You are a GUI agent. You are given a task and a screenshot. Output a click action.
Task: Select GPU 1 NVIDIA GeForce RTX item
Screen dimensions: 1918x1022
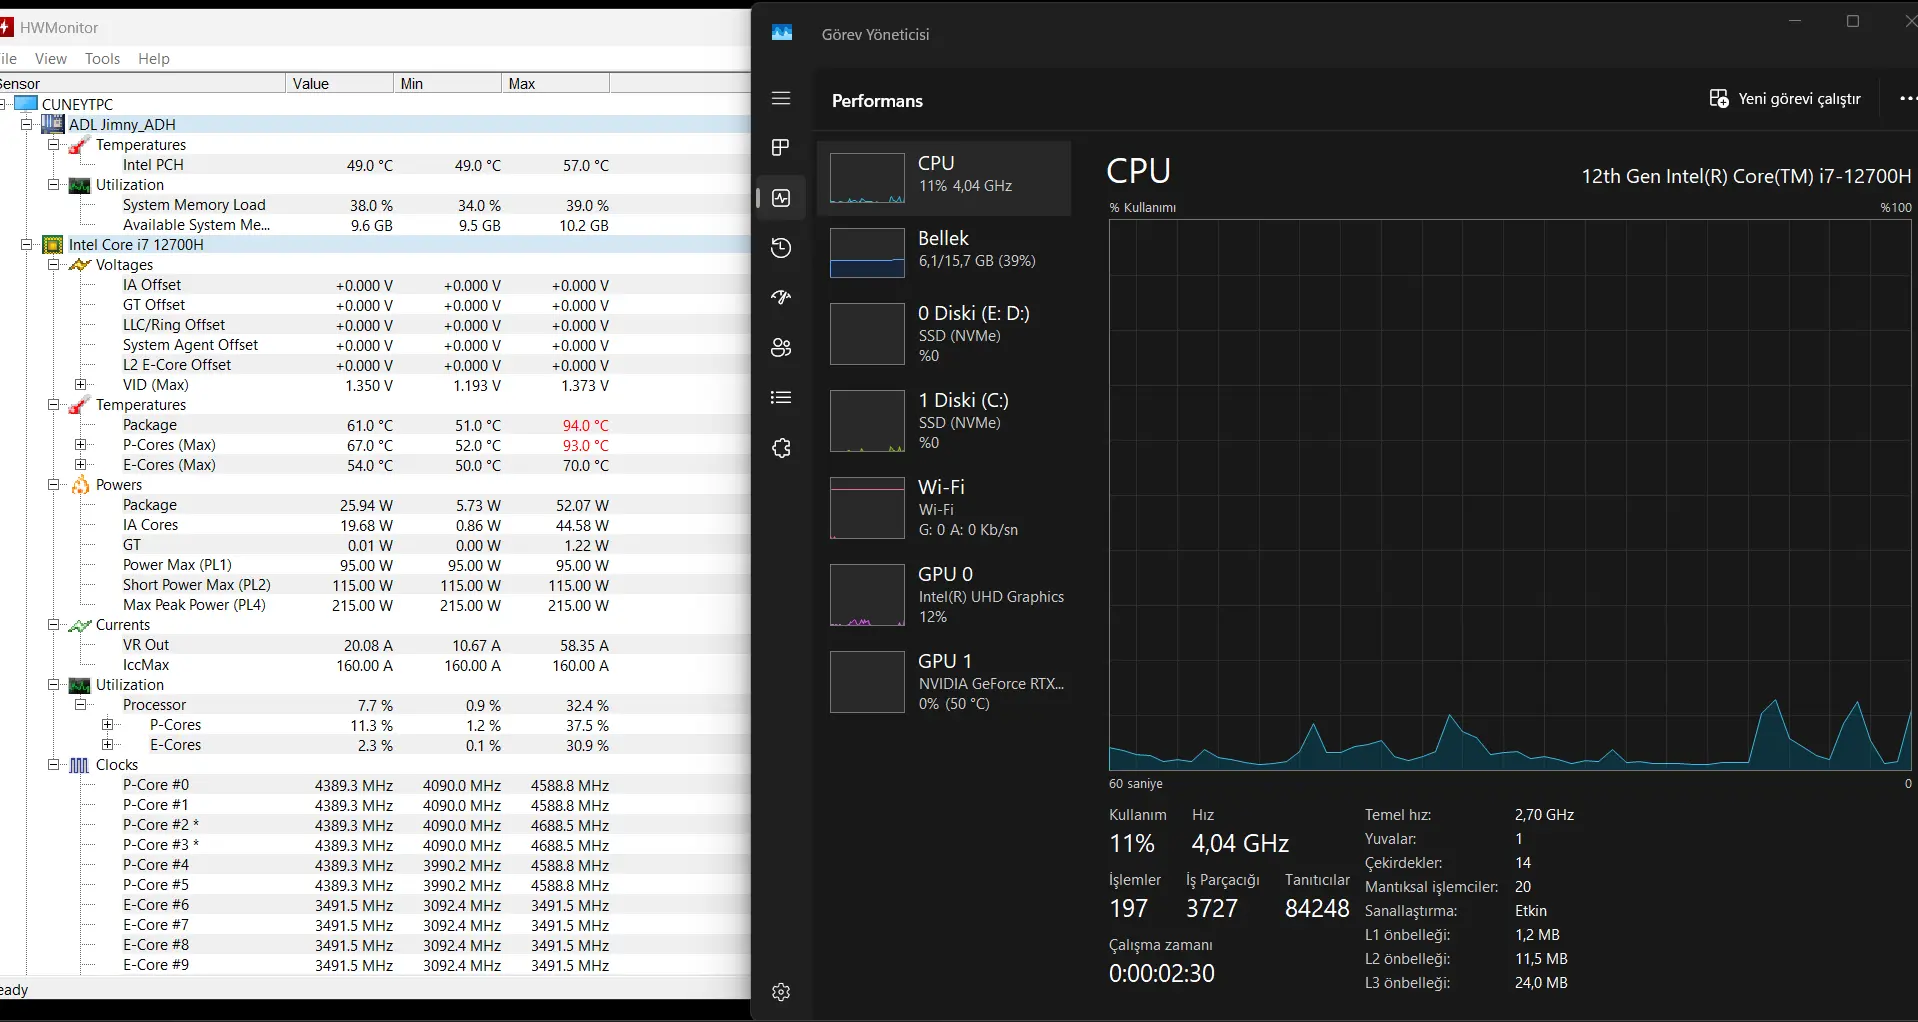(944, 682)
